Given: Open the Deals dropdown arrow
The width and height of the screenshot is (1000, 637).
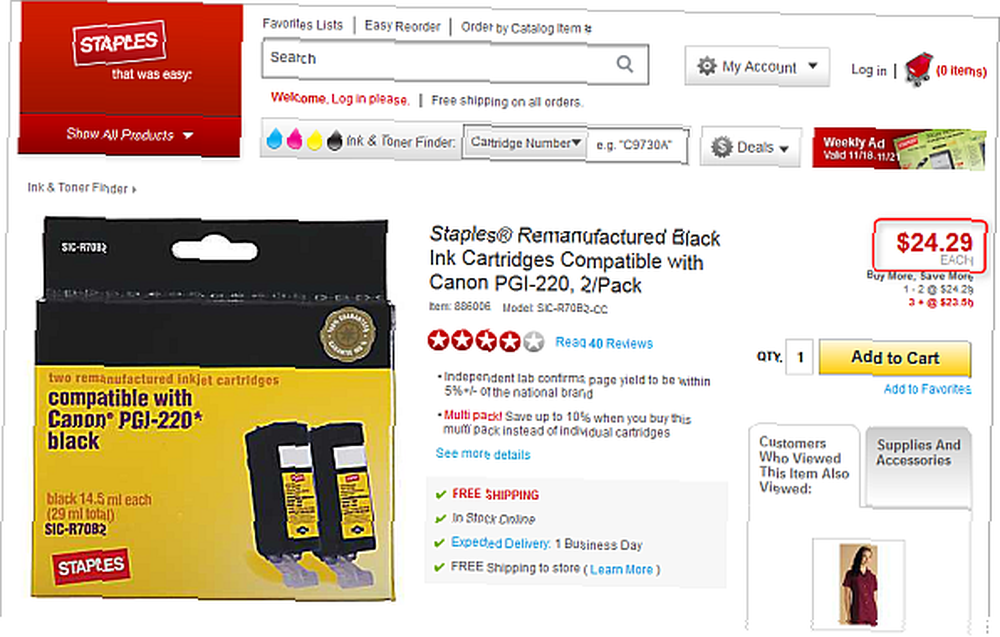Looking at the screenshot, I should click(x=784, y=149).
